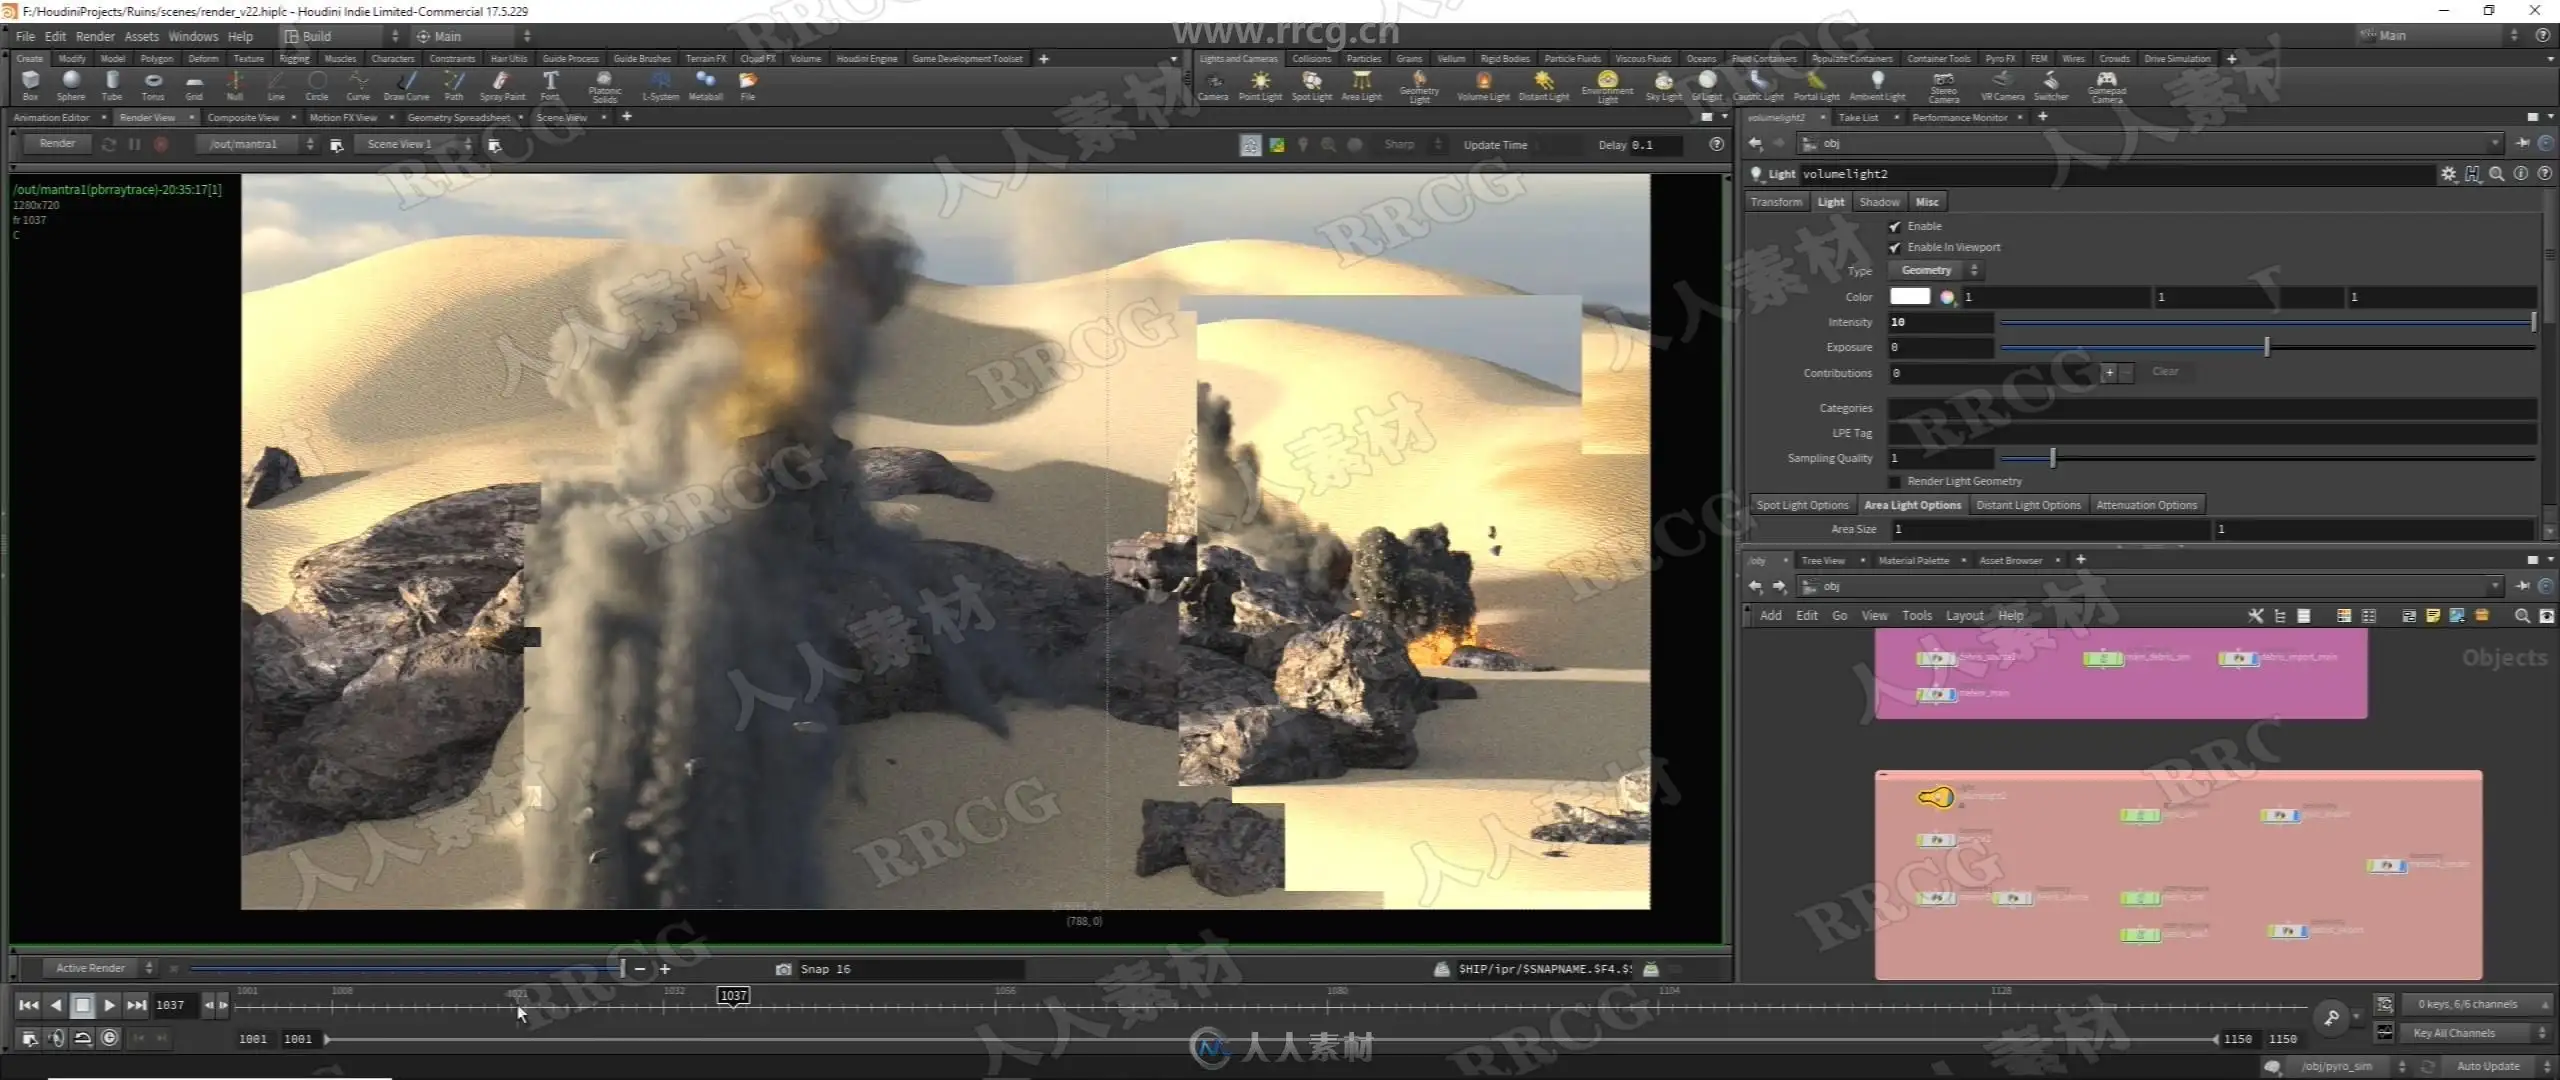The width and height of the screenshot is (2560, 1080).
Task: Enable Render Light Geometry checkbox
Action: [1894, 482]
